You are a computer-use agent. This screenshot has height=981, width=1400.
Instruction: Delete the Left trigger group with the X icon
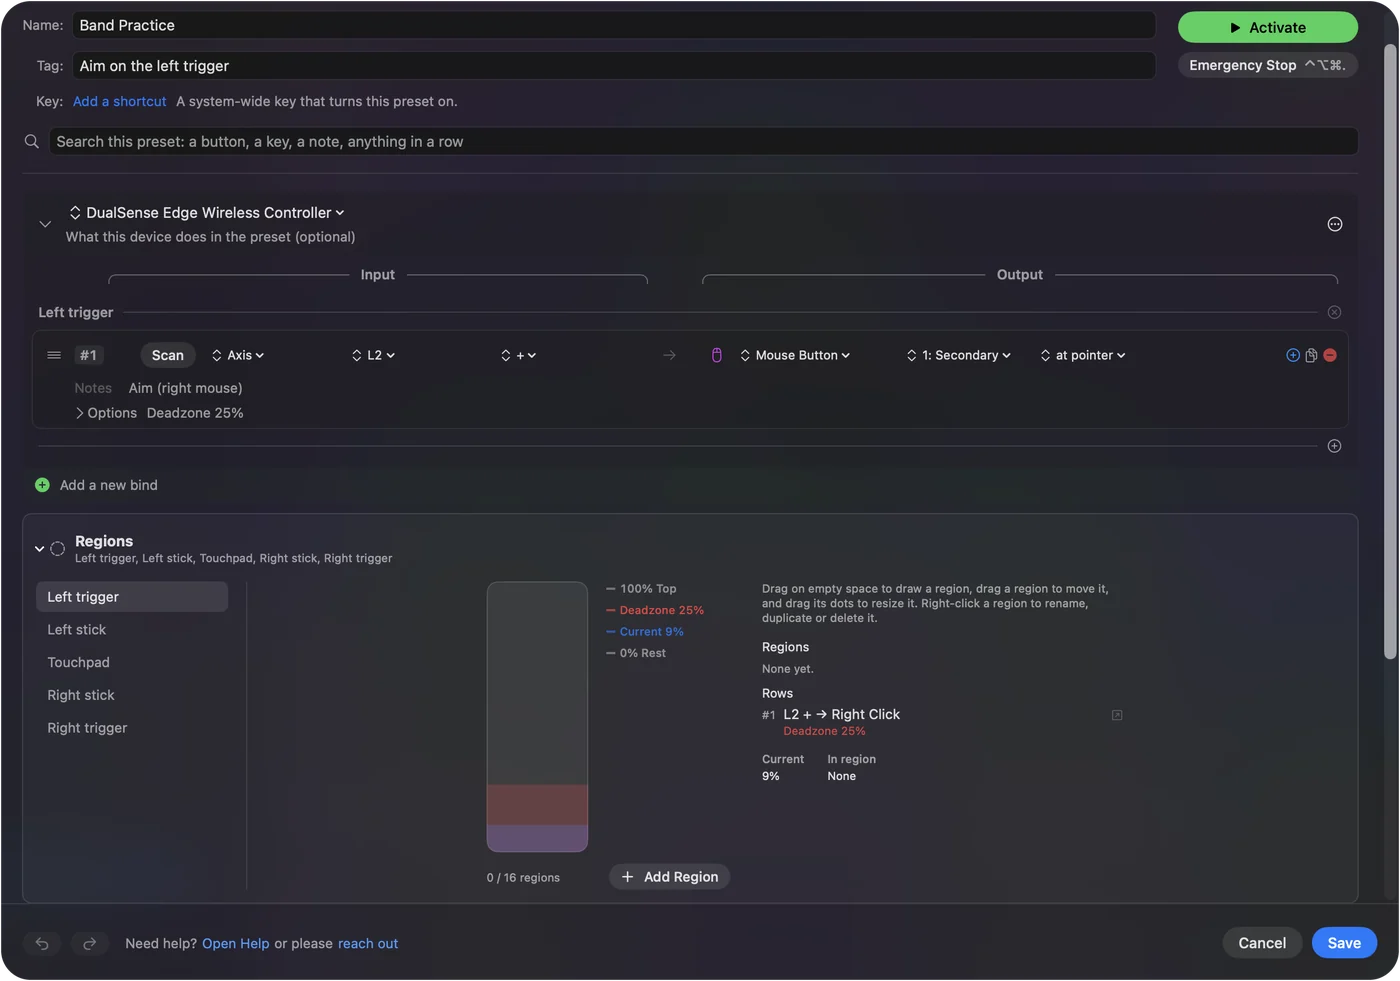click(x=1334, y=312)
